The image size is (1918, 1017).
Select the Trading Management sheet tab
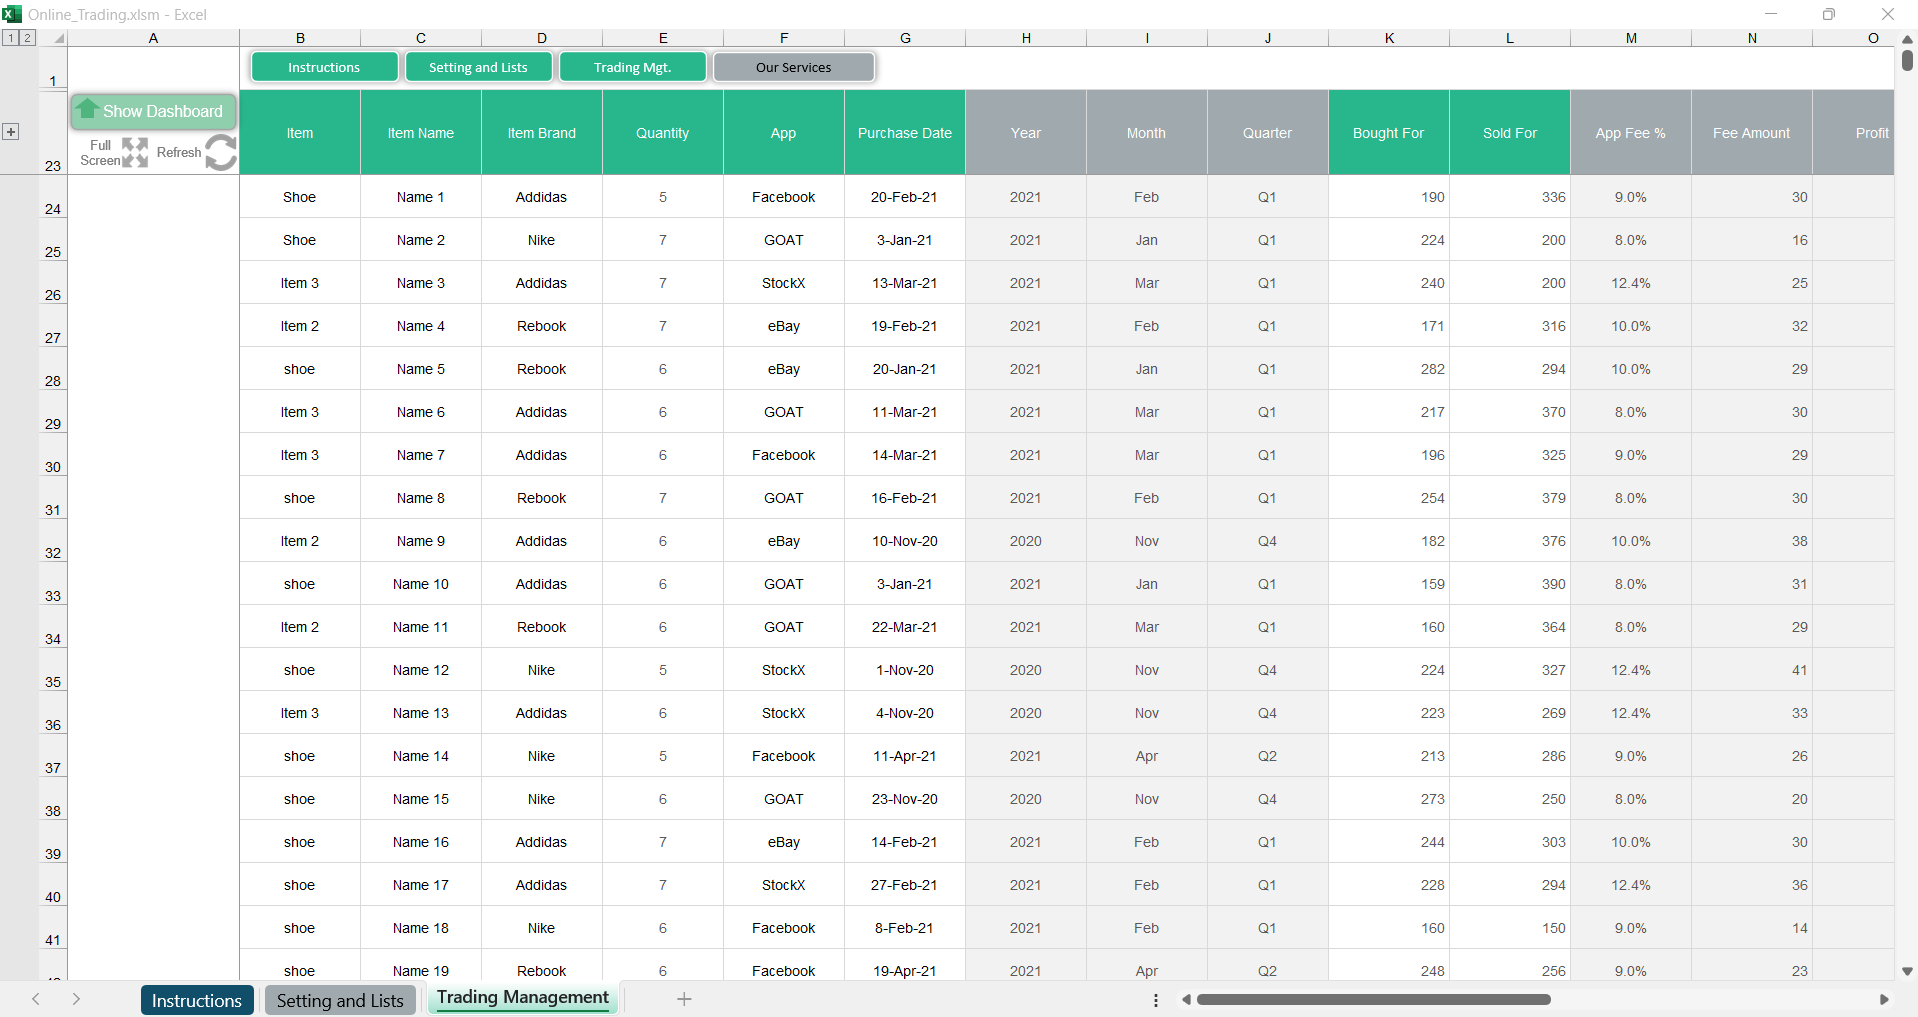pos(522,998)
